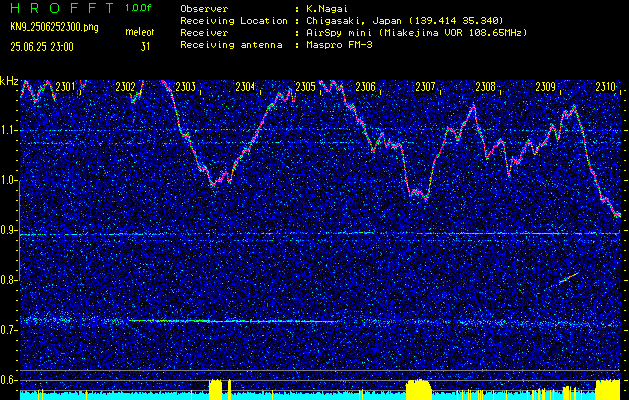Click the Receiving antenna label

(x=231, y=45)
